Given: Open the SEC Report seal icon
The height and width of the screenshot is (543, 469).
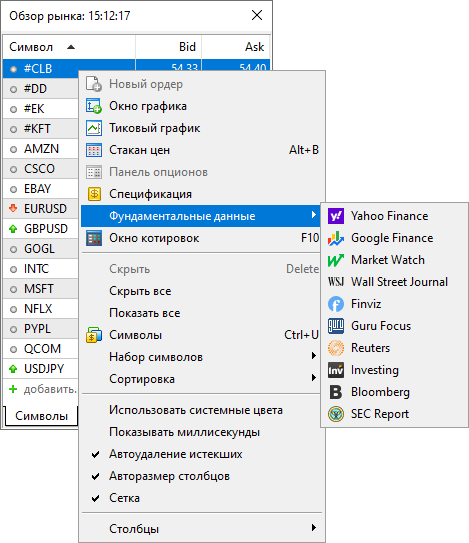Looking at the screenshot, I should tap(336, 414).
